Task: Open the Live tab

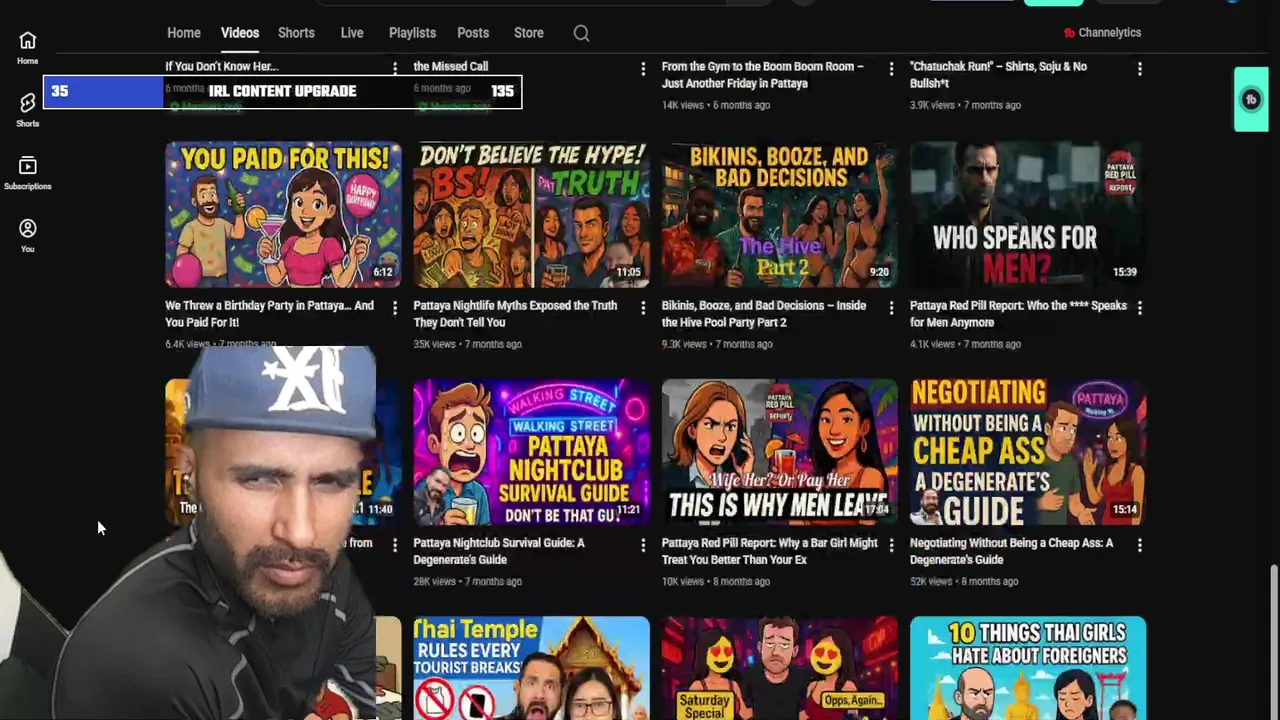Action: point(352,33)
